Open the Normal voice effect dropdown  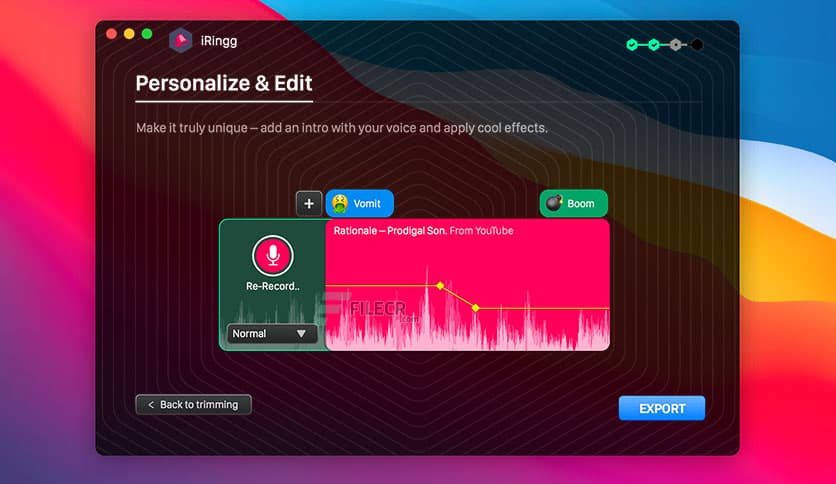[272, 334]
